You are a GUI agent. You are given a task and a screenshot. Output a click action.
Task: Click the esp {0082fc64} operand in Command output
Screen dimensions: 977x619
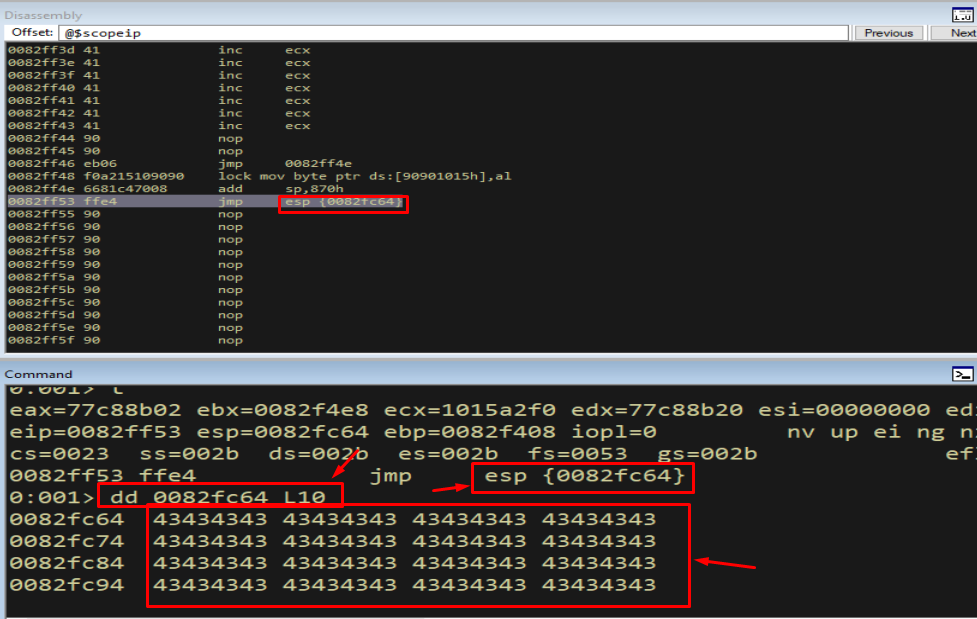pos(584,476)
